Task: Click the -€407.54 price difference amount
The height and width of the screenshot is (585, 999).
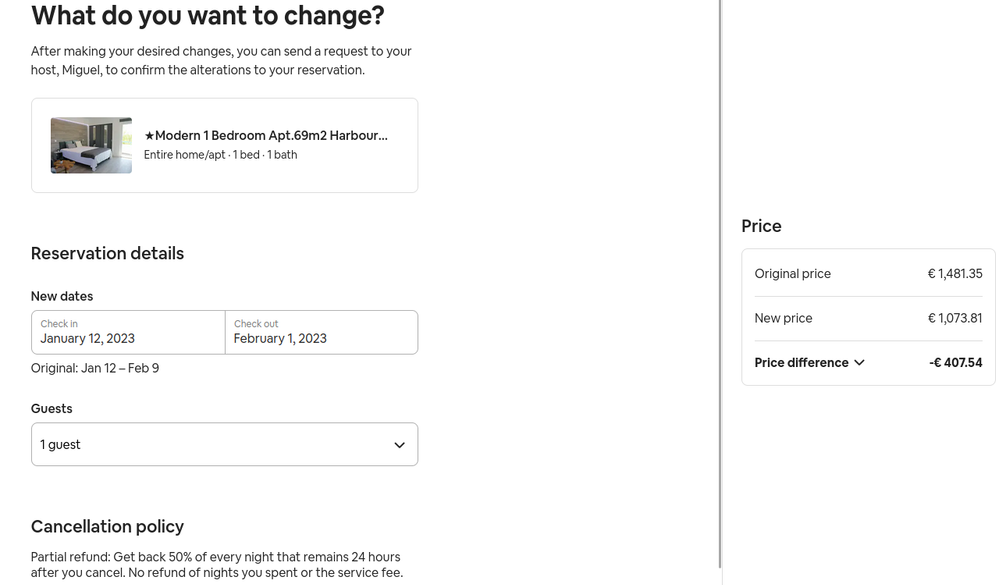Action: (955, 363)
